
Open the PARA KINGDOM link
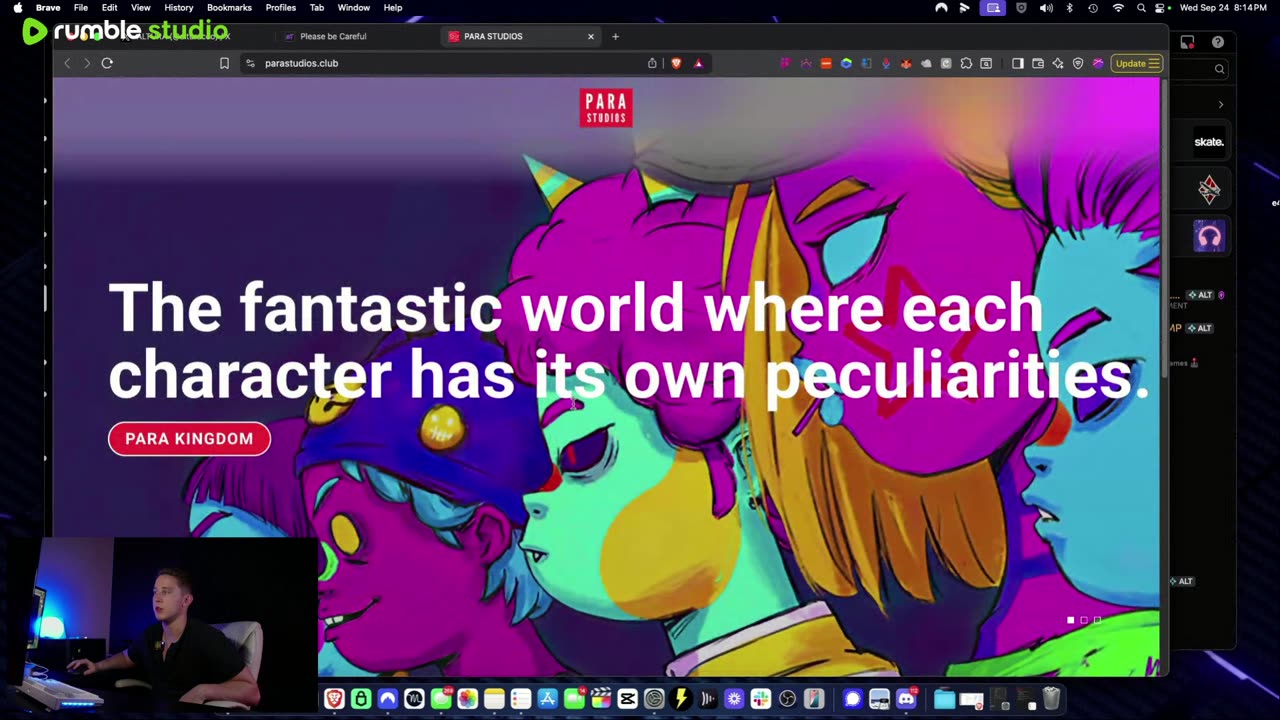[x=189, y=439]
